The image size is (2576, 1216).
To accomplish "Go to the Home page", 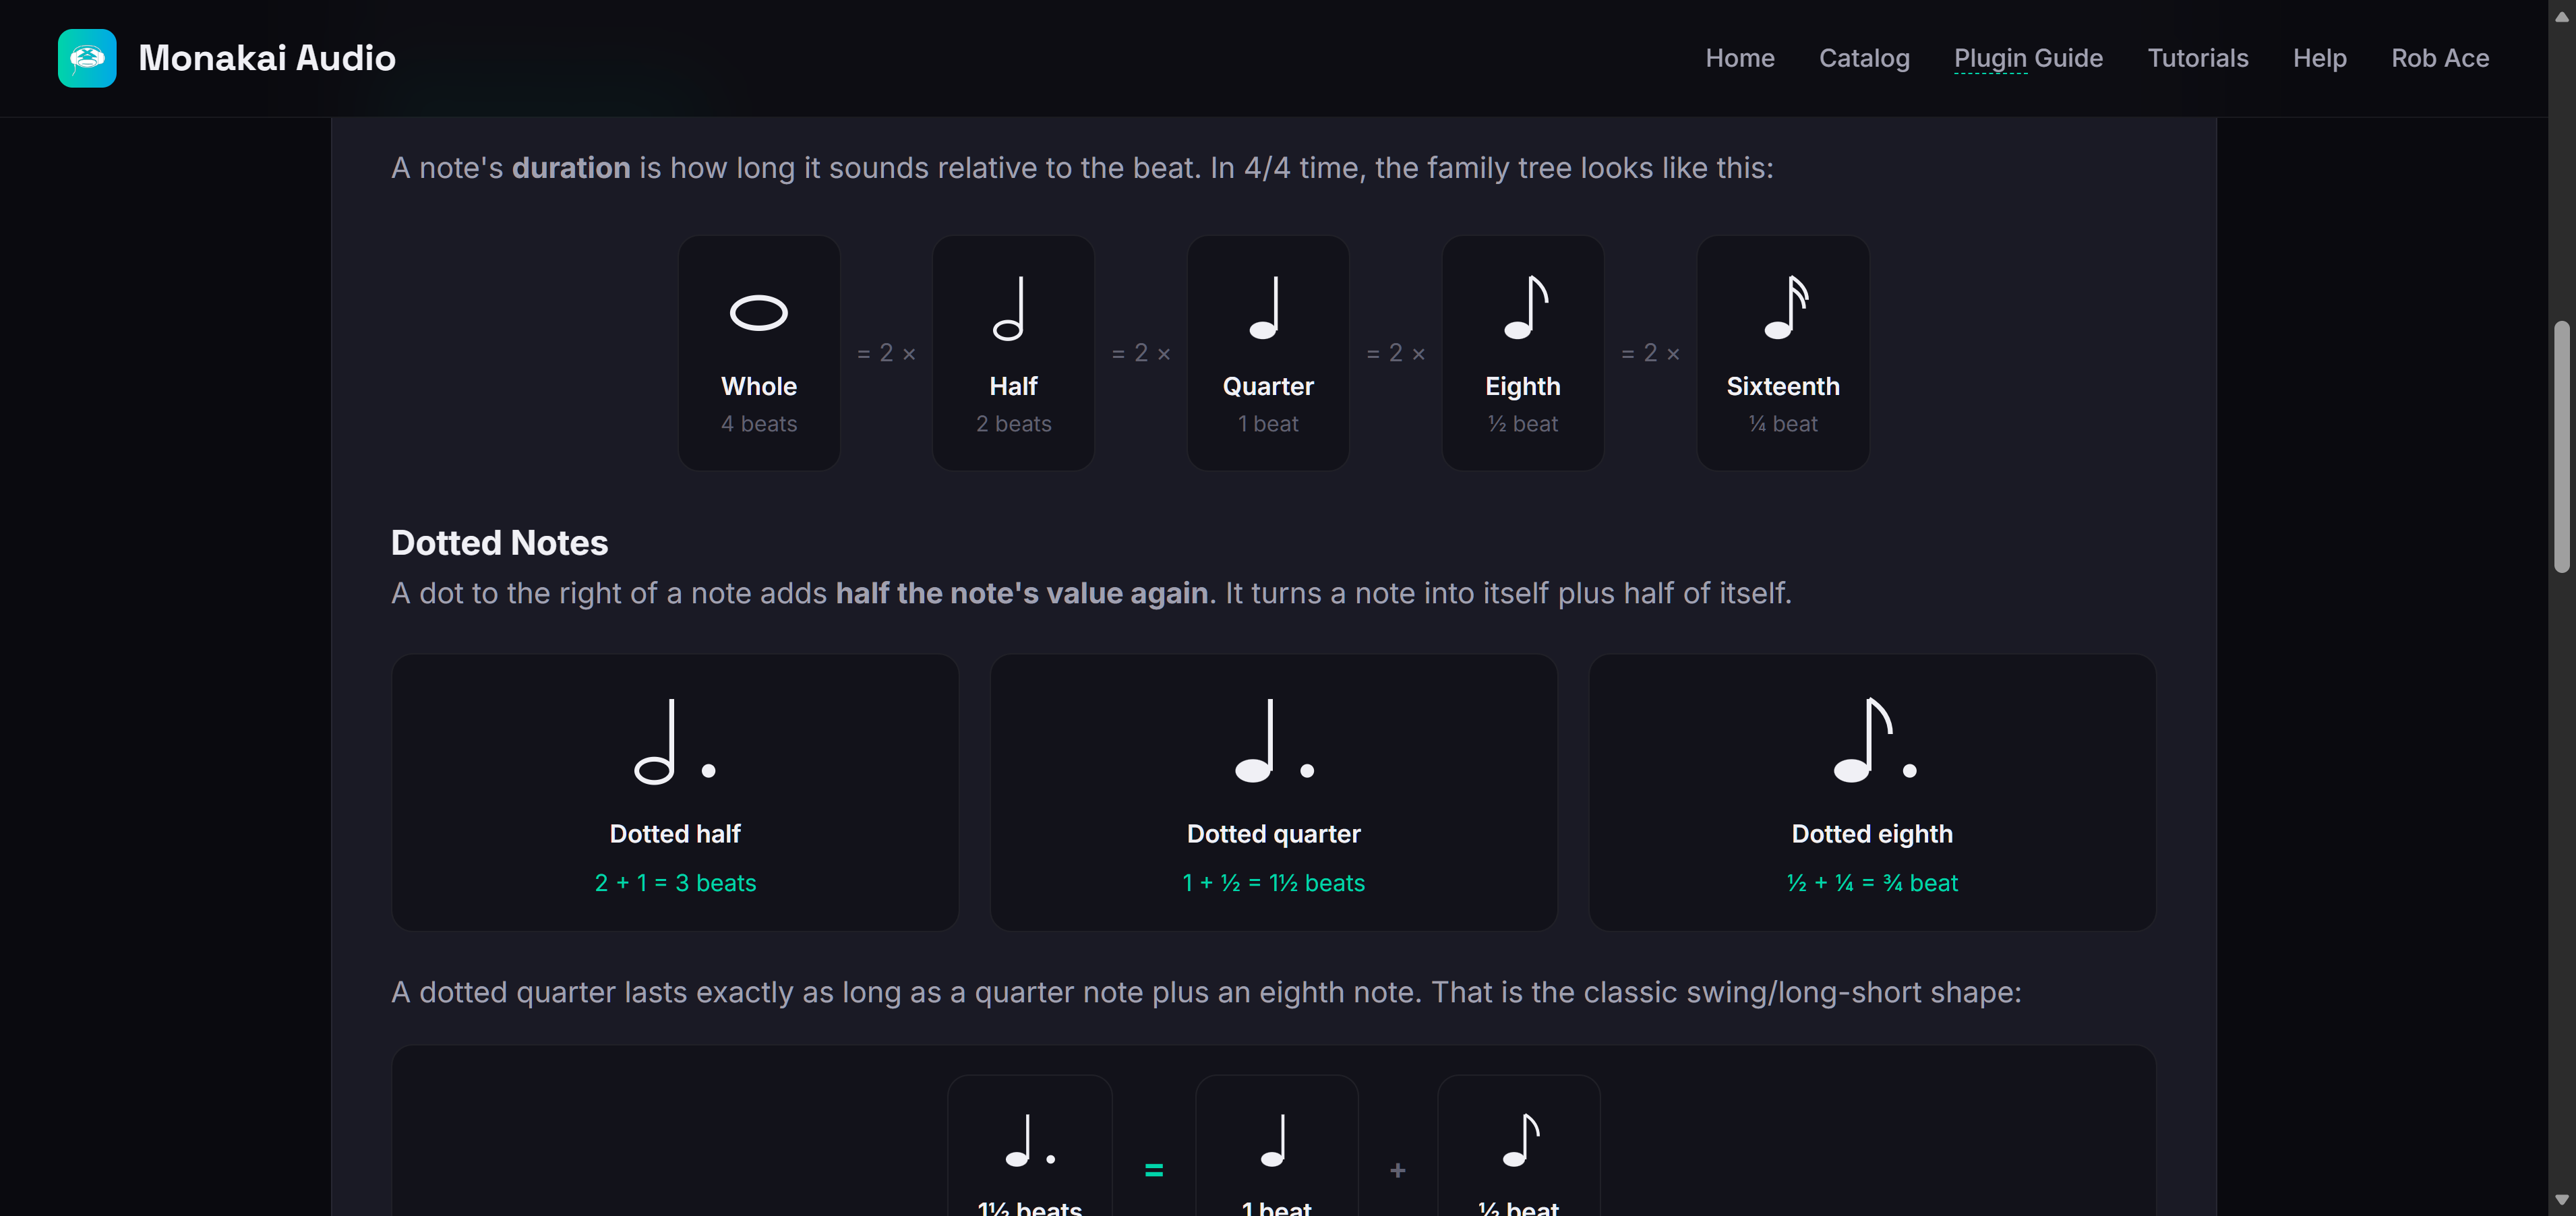I will click(x=1740, y=58).
